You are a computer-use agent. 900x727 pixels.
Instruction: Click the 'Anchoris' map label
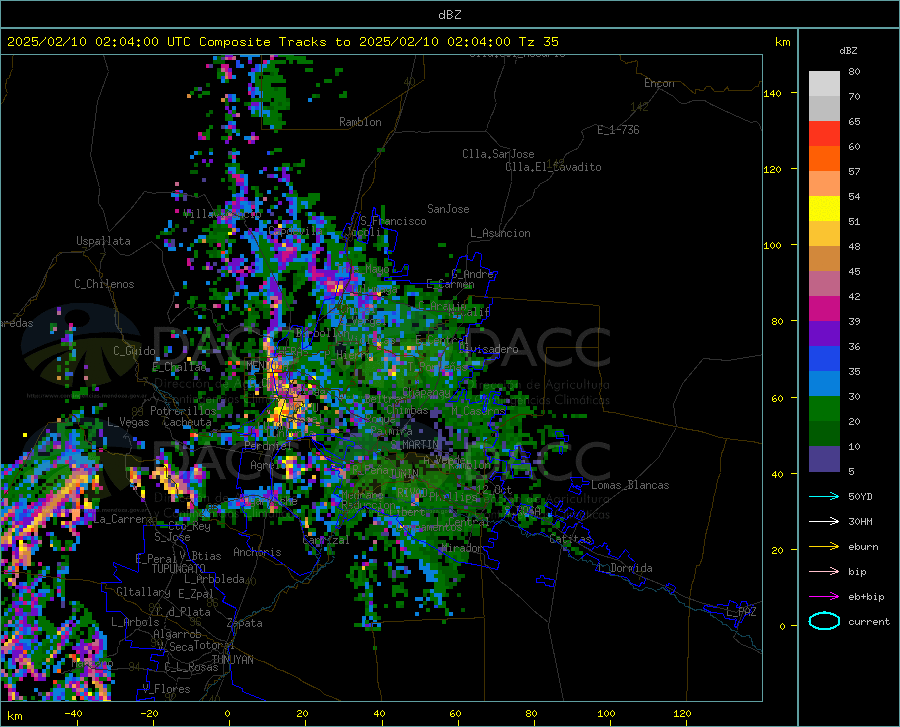pyautogui.click(x=257, y=552)
